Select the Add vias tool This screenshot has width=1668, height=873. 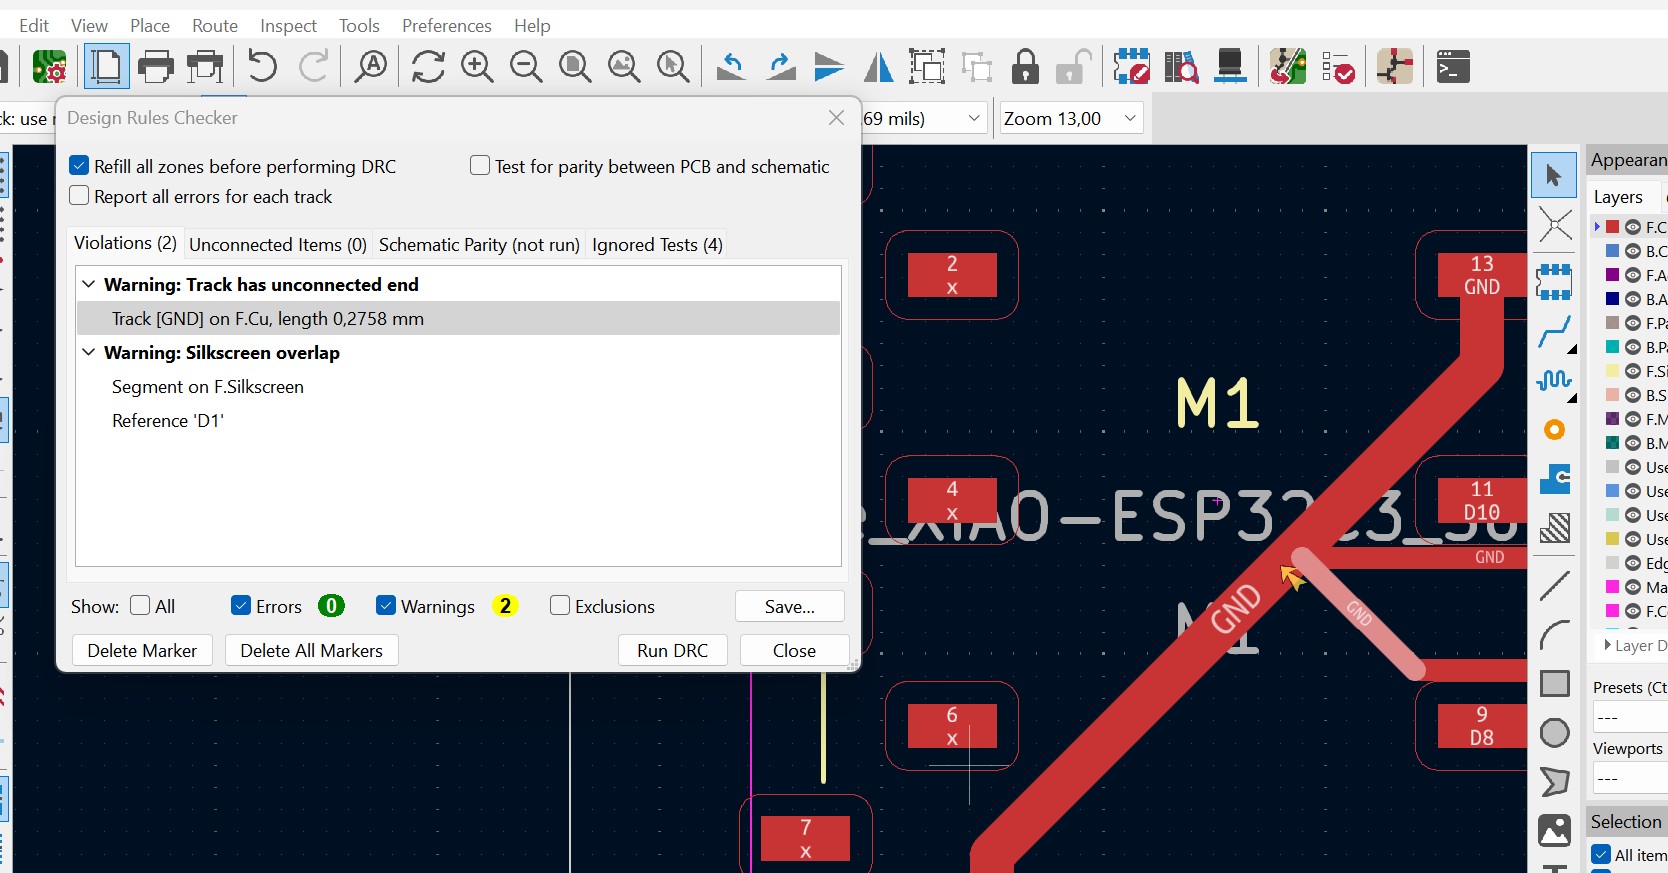[x=1554, y=430]
